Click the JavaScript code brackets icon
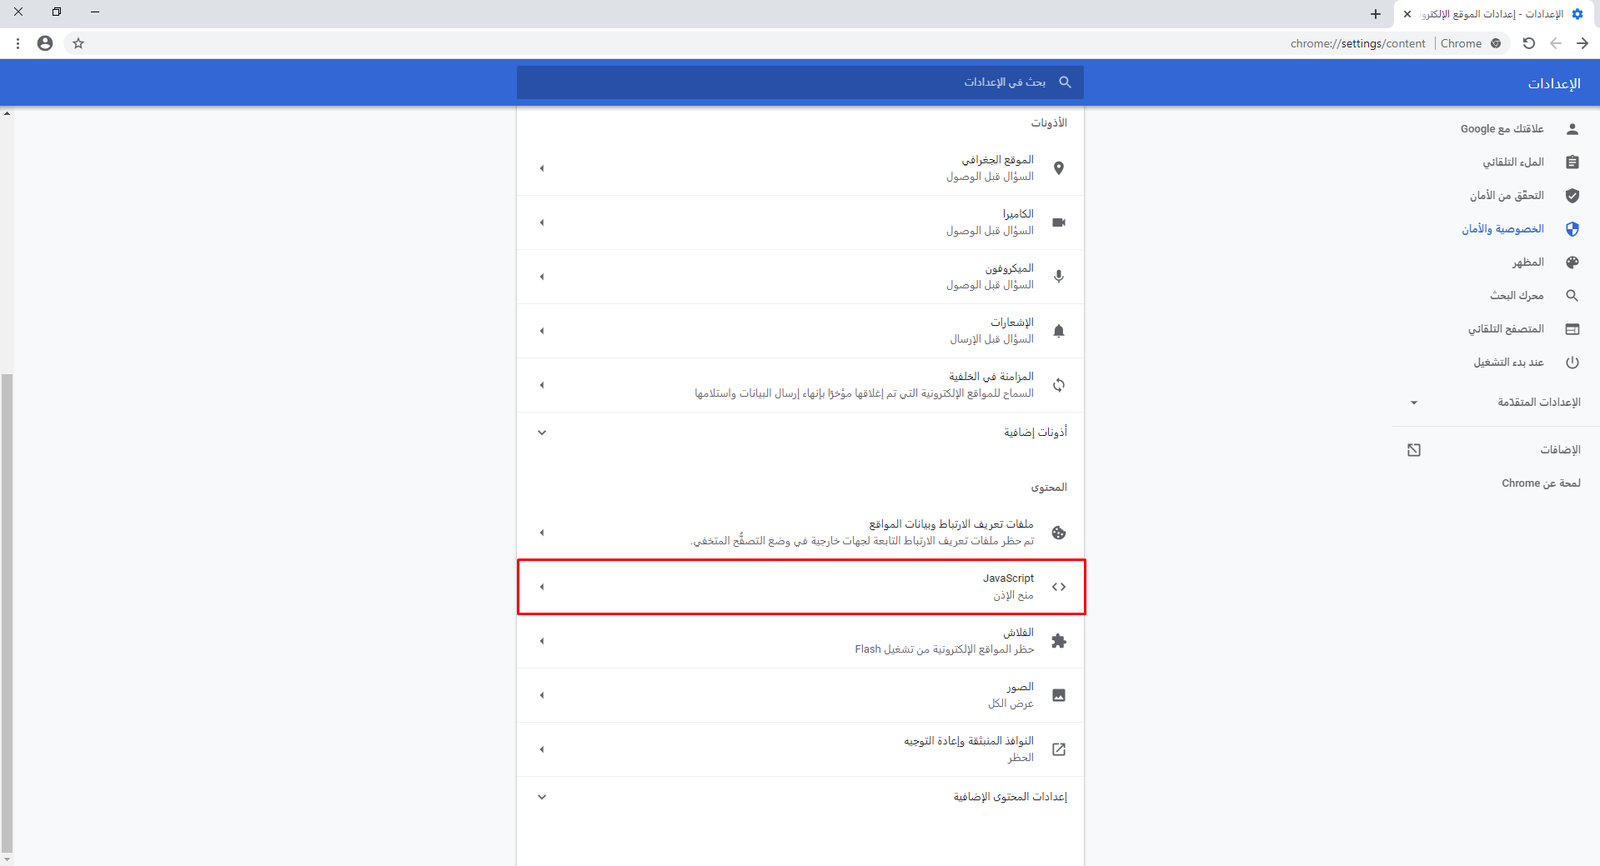Viewport: 1600px width, 866px height. coord(1058,587)
